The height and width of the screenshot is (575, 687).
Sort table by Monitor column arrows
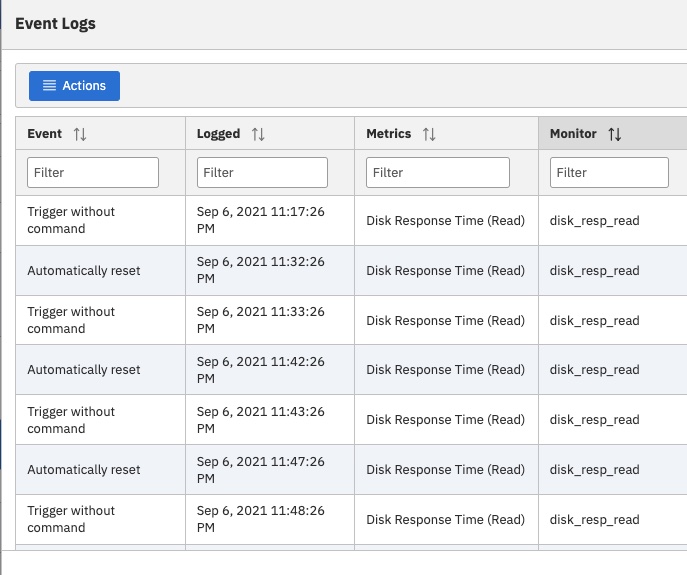[x=615, y=134]
